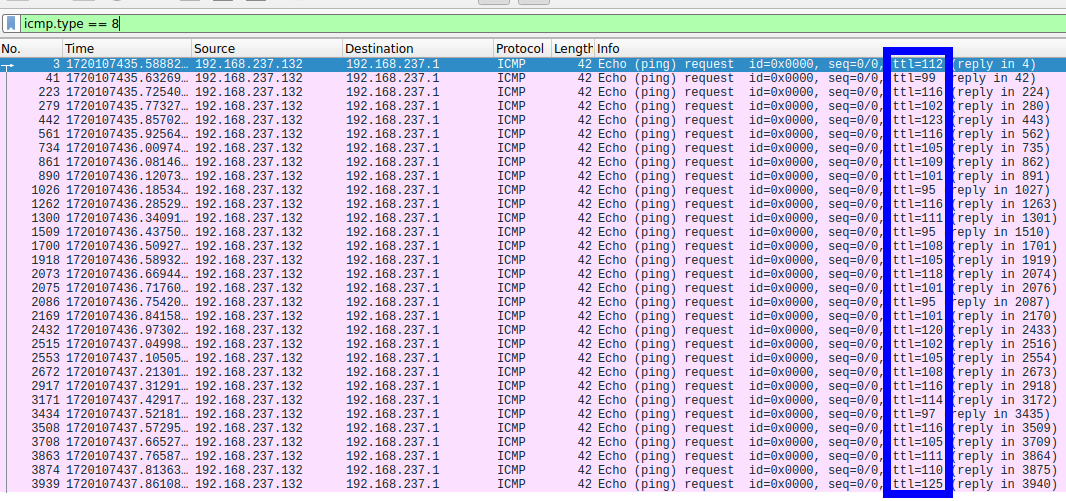Select packet number 2075 row
1066x501 pixels.
(533, 288)
